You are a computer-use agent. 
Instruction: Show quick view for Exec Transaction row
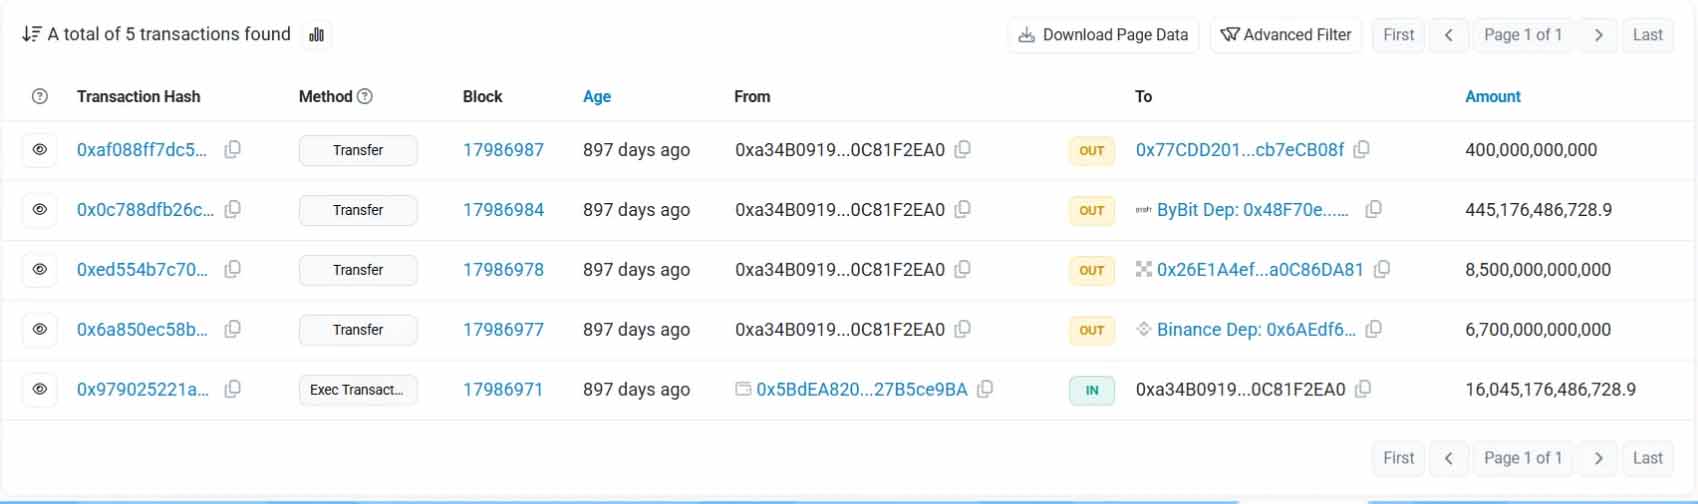[40, 389]
